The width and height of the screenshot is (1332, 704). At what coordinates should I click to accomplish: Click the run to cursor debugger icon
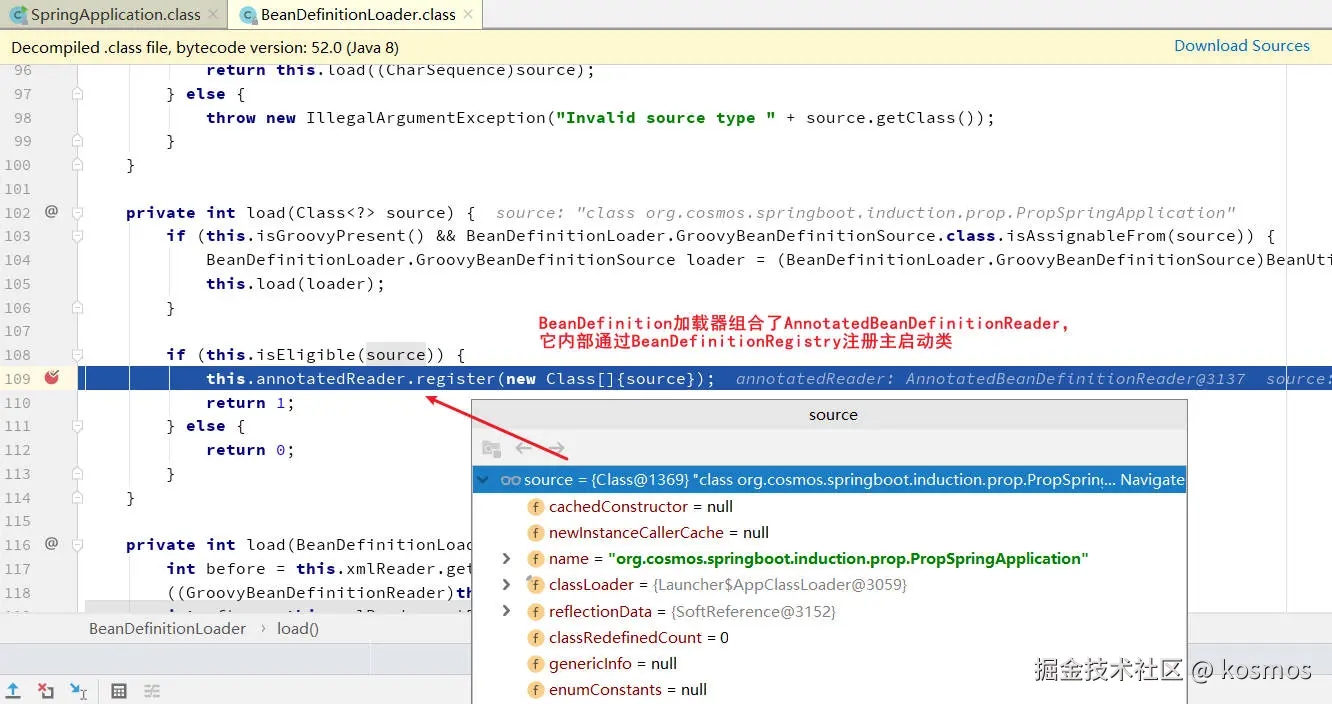78,690
